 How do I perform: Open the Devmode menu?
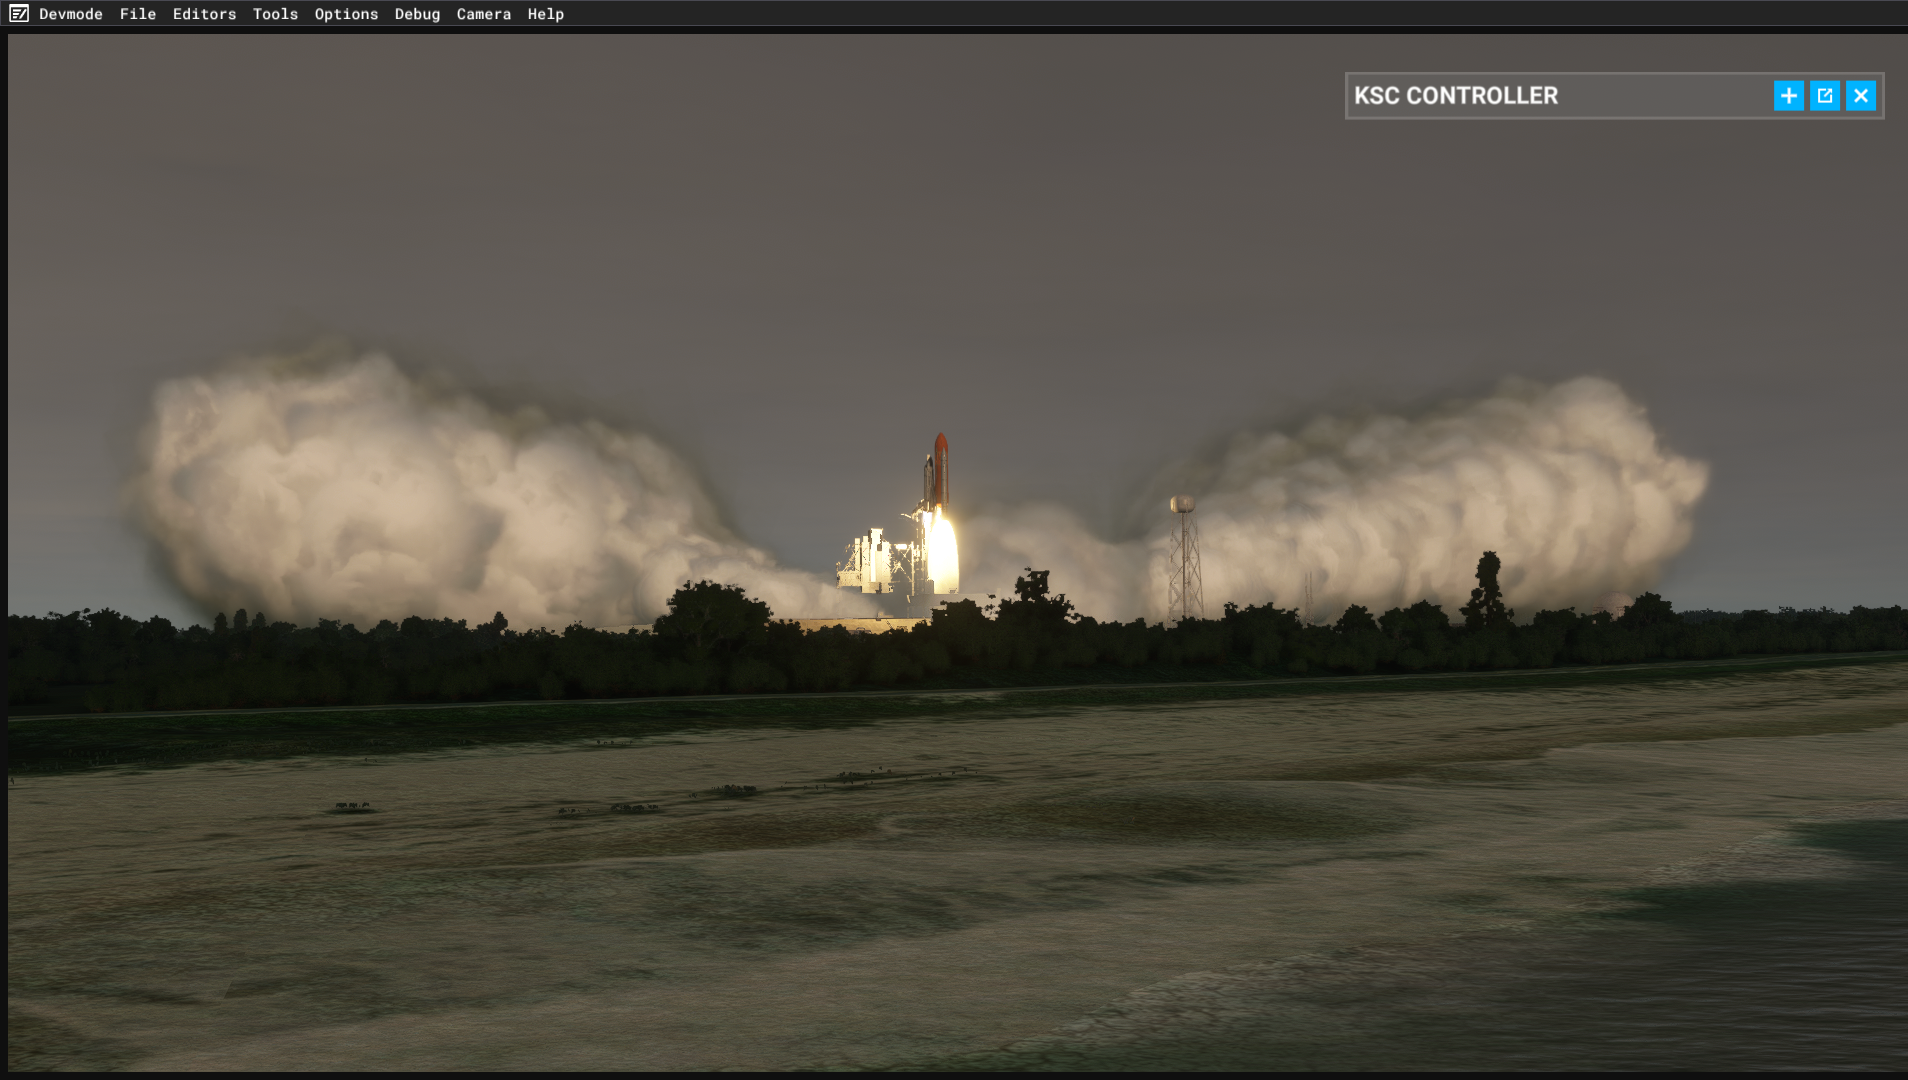[x=71, y=14]
